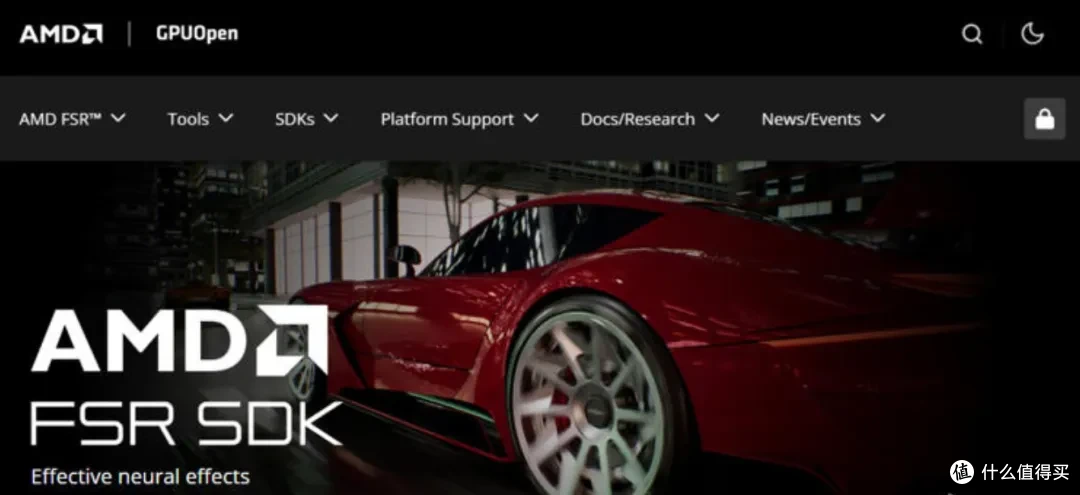Click the AMD logo in header

tap(61, 34)
